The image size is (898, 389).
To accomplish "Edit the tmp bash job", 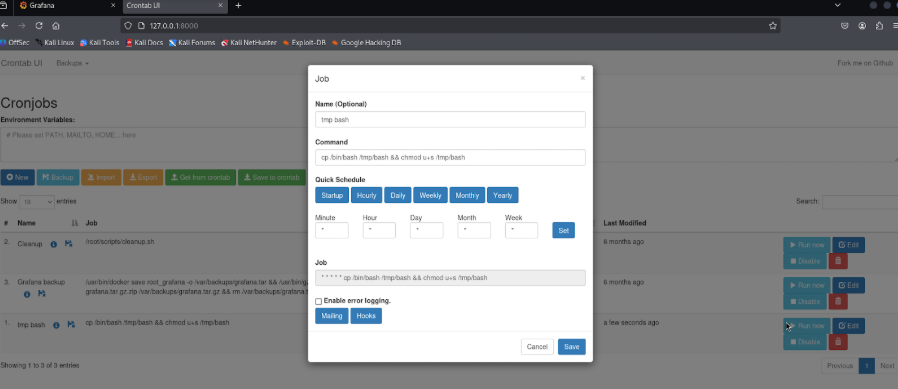I will pos(849,325).
